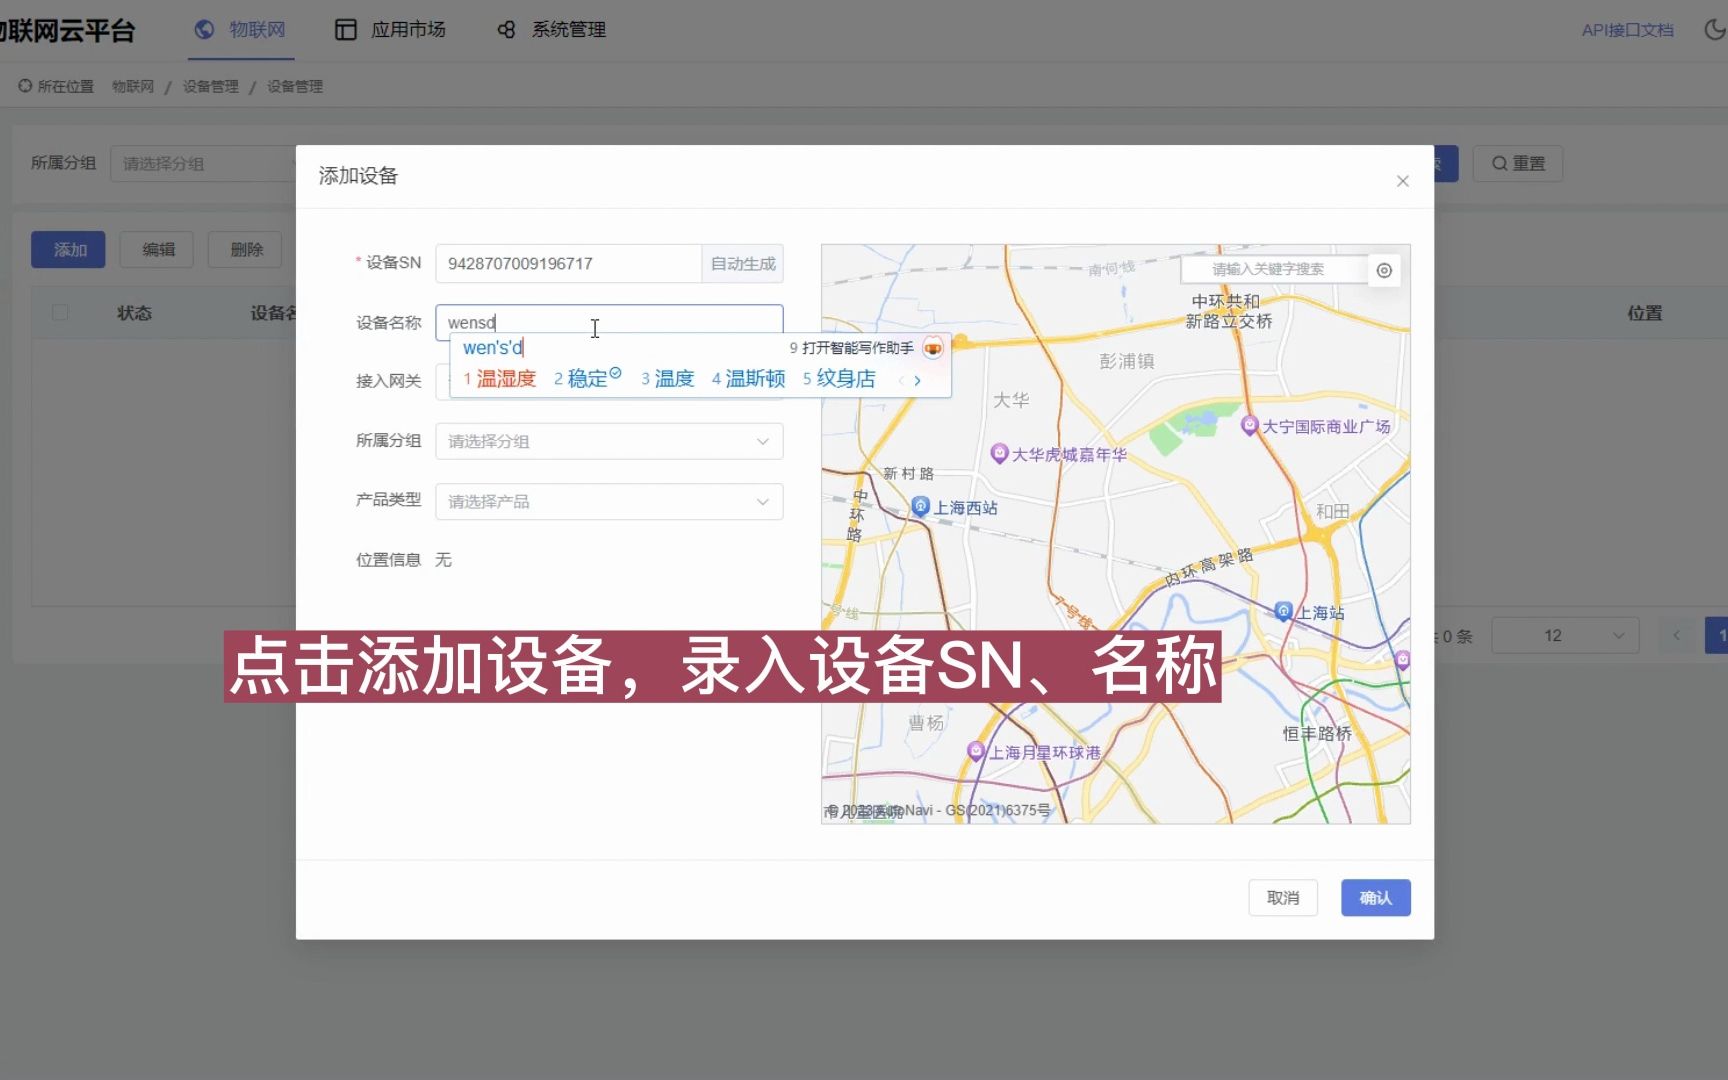The width and height of the screenshot is (1728, 1080).
Task: Click the 系统管理 nodes icon
Action: point(506,30)
